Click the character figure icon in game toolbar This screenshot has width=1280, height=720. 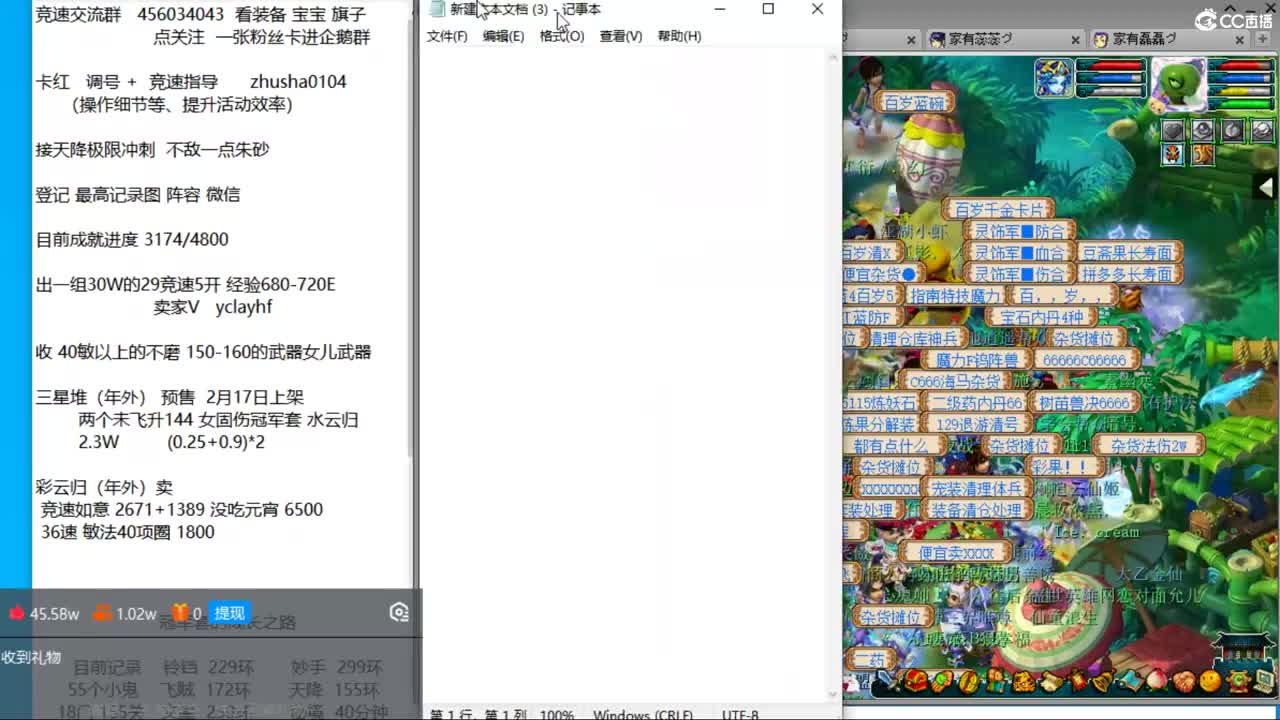point(996,682)
